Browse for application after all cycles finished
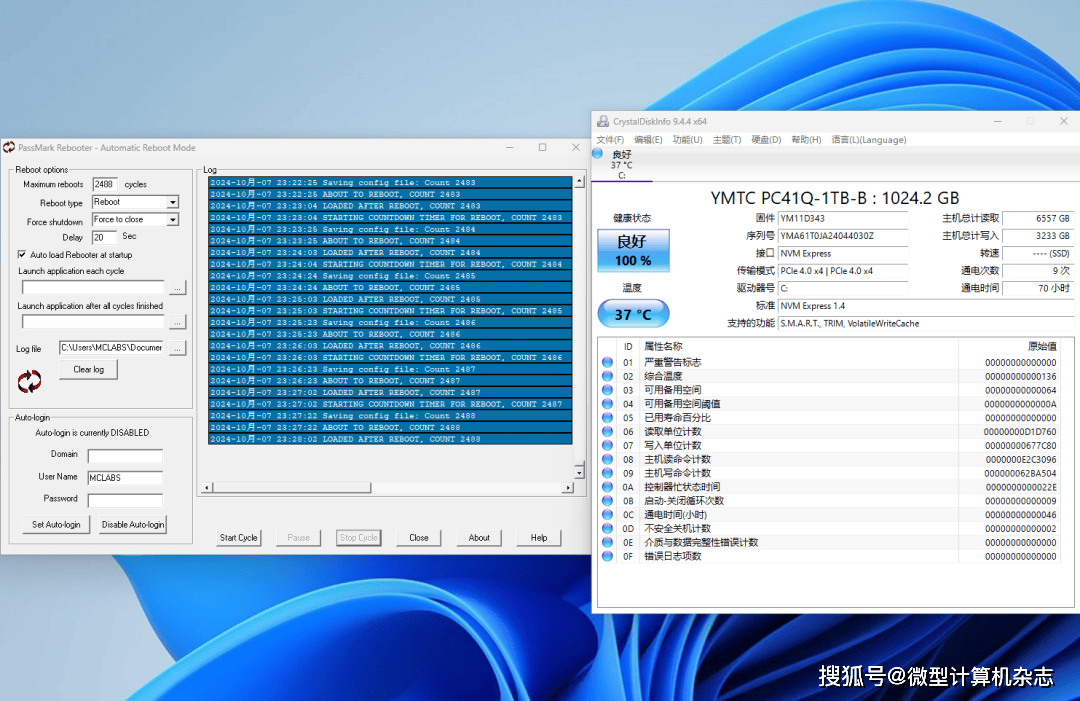The height and width of the screenshot is (701, 1080). click(x=178, y=322)
